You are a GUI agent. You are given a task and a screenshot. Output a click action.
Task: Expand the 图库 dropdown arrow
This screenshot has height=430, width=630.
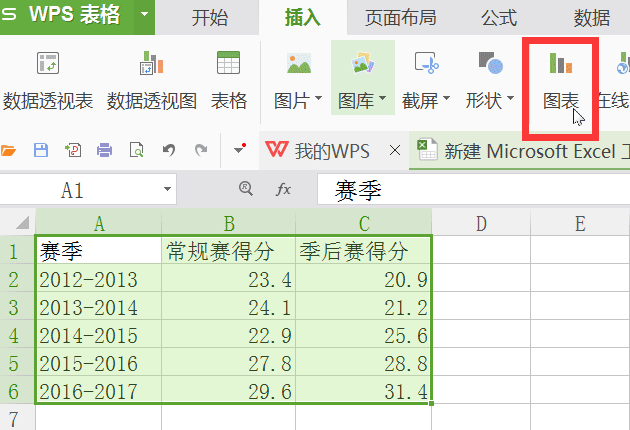pyautogui.click(x=382, y=98)
